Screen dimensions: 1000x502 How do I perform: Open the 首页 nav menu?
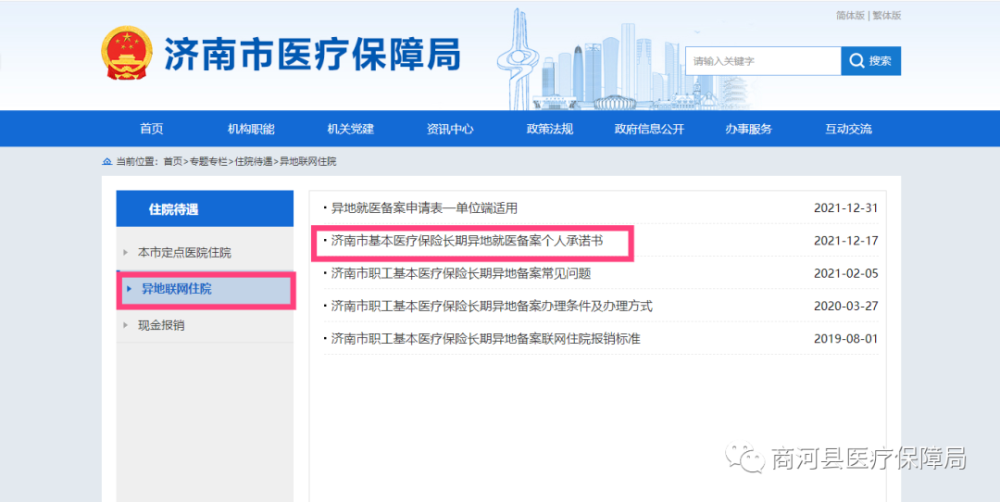(152, 129)
